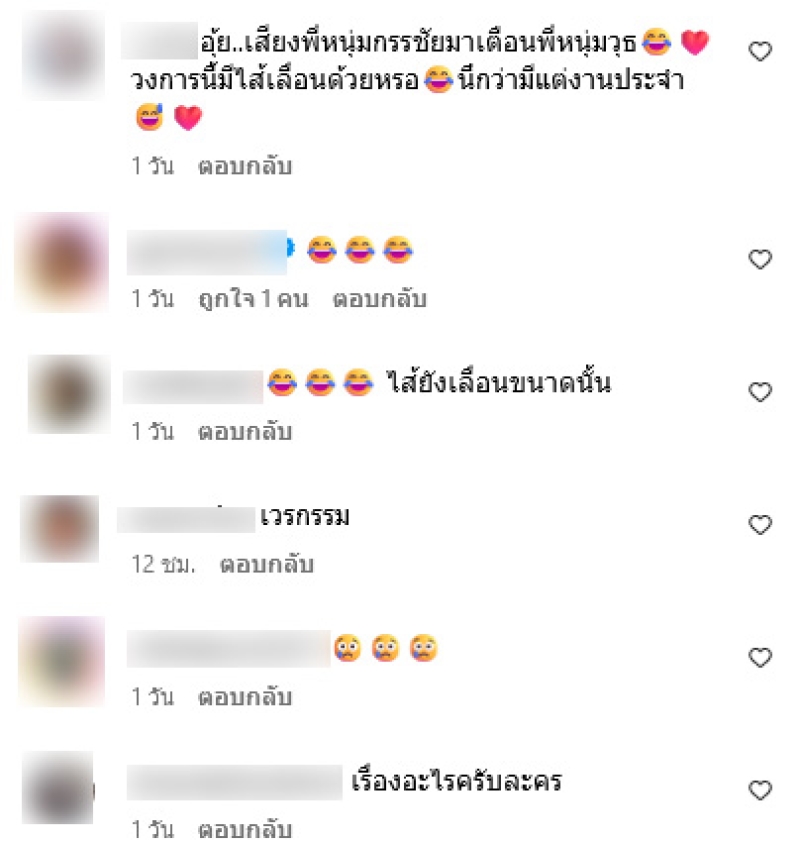Reply to the first long comment
The height and width of the screenshot is (842, 800).
point(245,166)
